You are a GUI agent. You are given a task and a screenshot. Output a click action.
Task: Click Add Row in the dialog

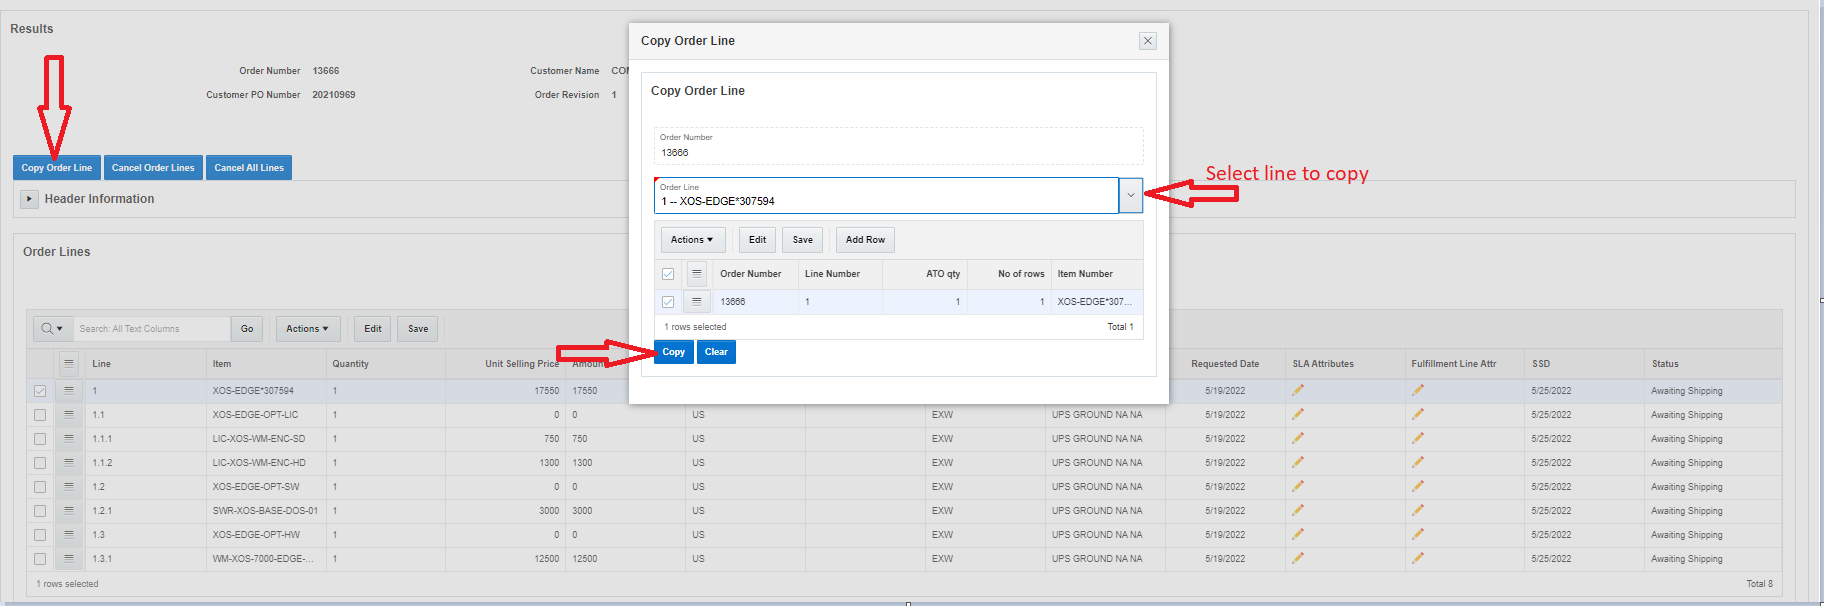click(865, 240)
